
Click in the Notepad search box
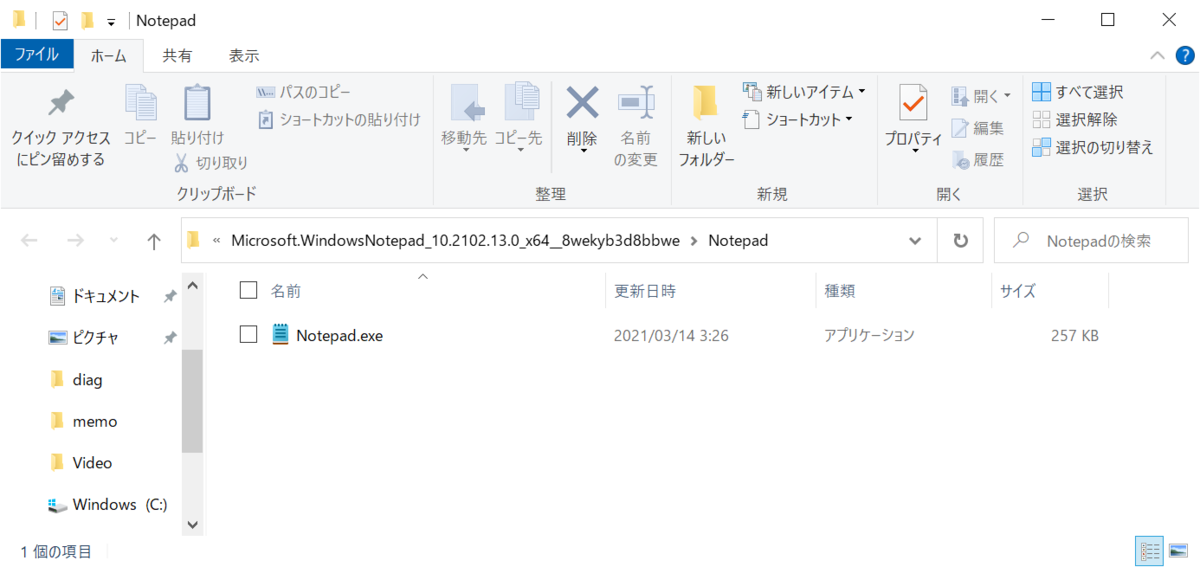(1089, 241)
